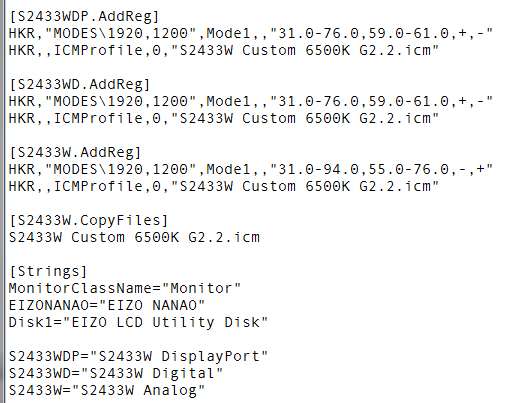Image resolution: width=511 pixels, height=403 pixels.
Task: Click the MODES\1920,1200 line under S2433WD.AddReg
Action: (x=251, y=101)
